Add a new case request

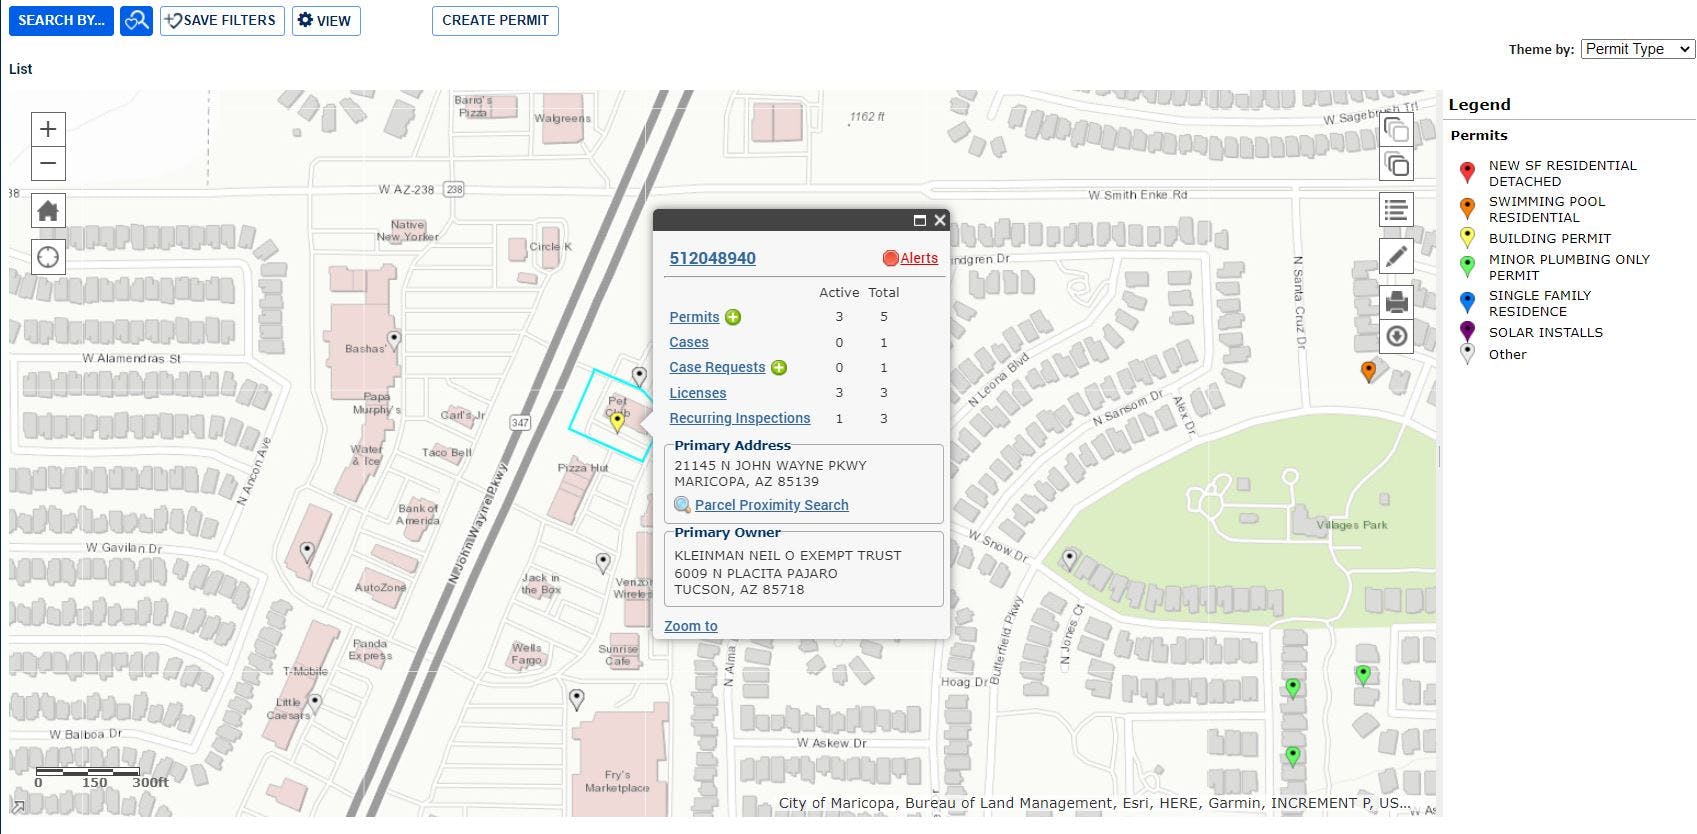coord(779,367)
